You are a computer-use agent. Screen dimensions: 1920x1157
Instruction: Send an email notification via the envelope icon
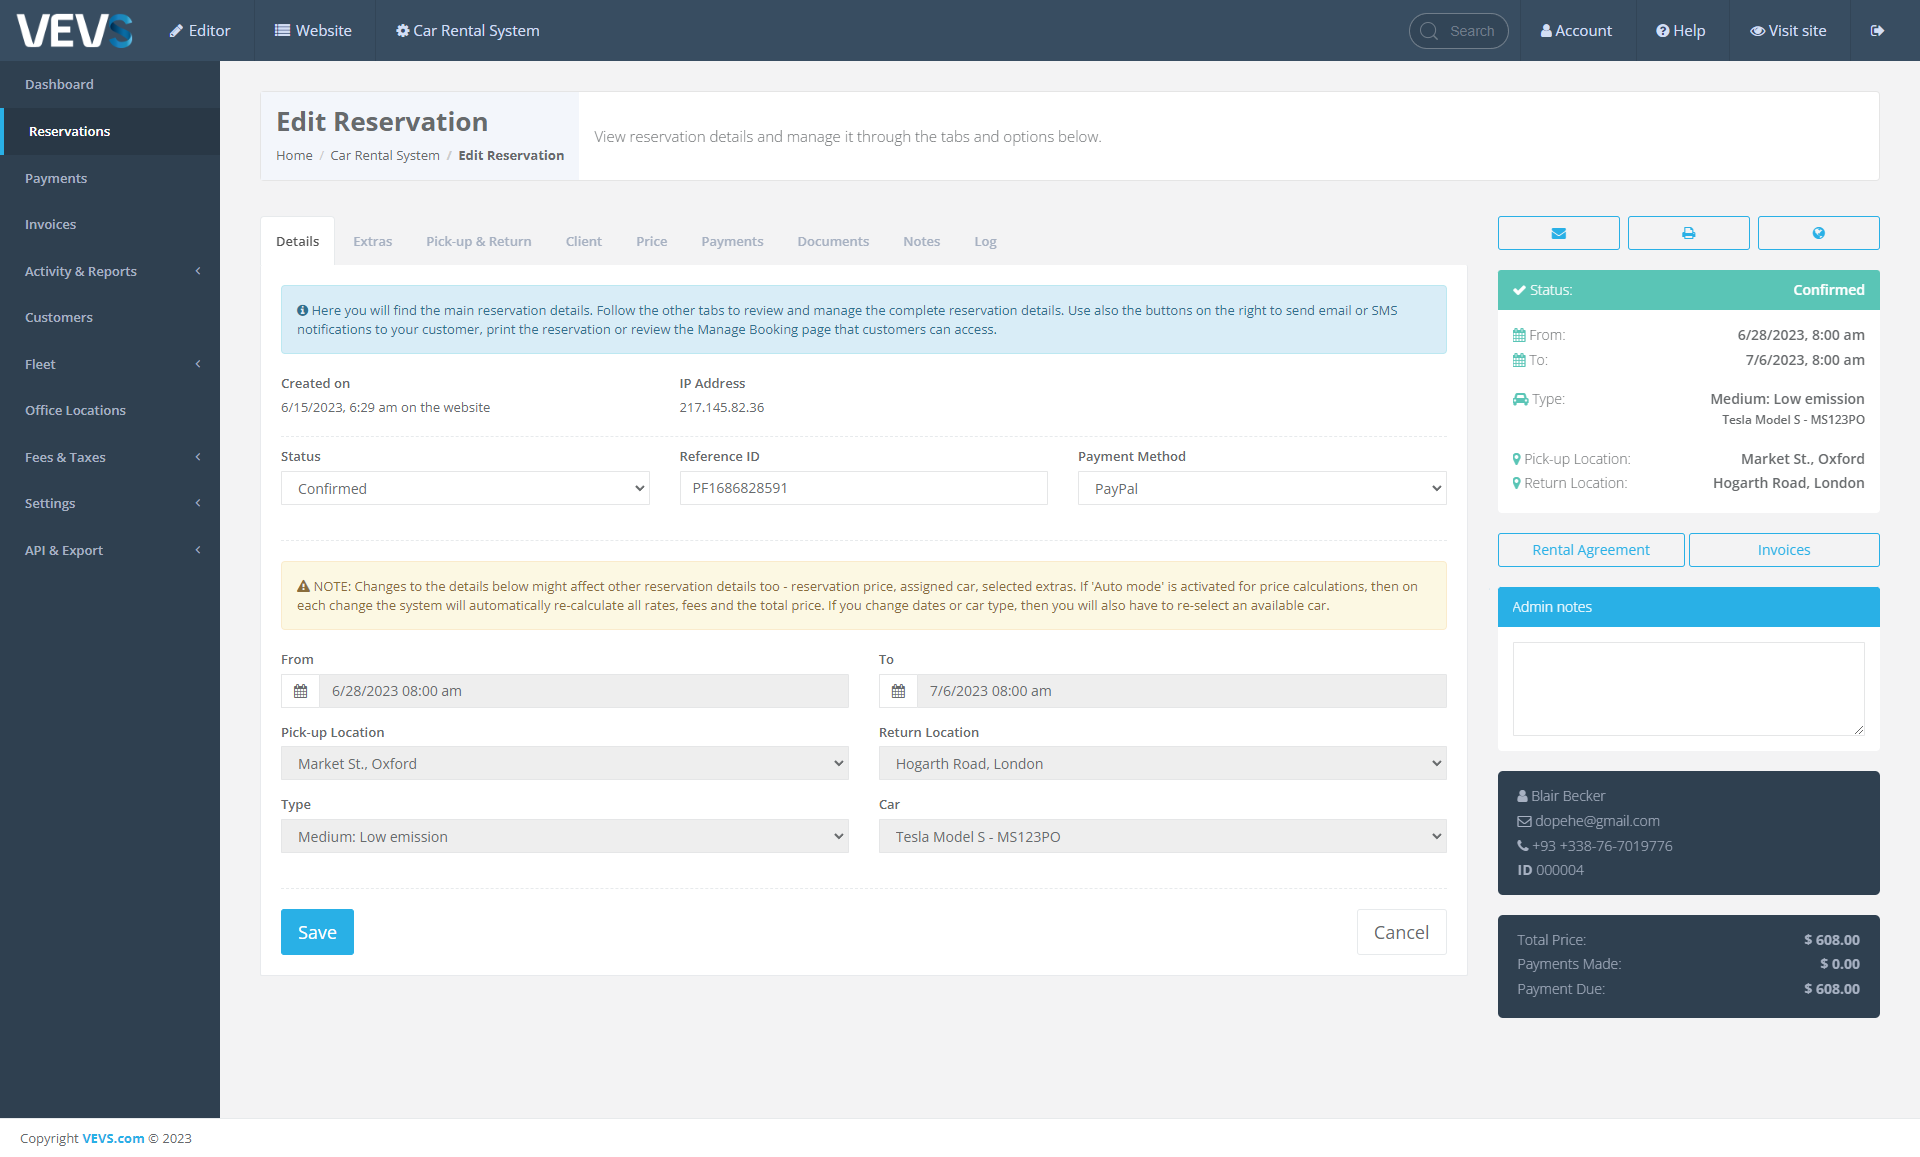click(x=1558, y=233)
